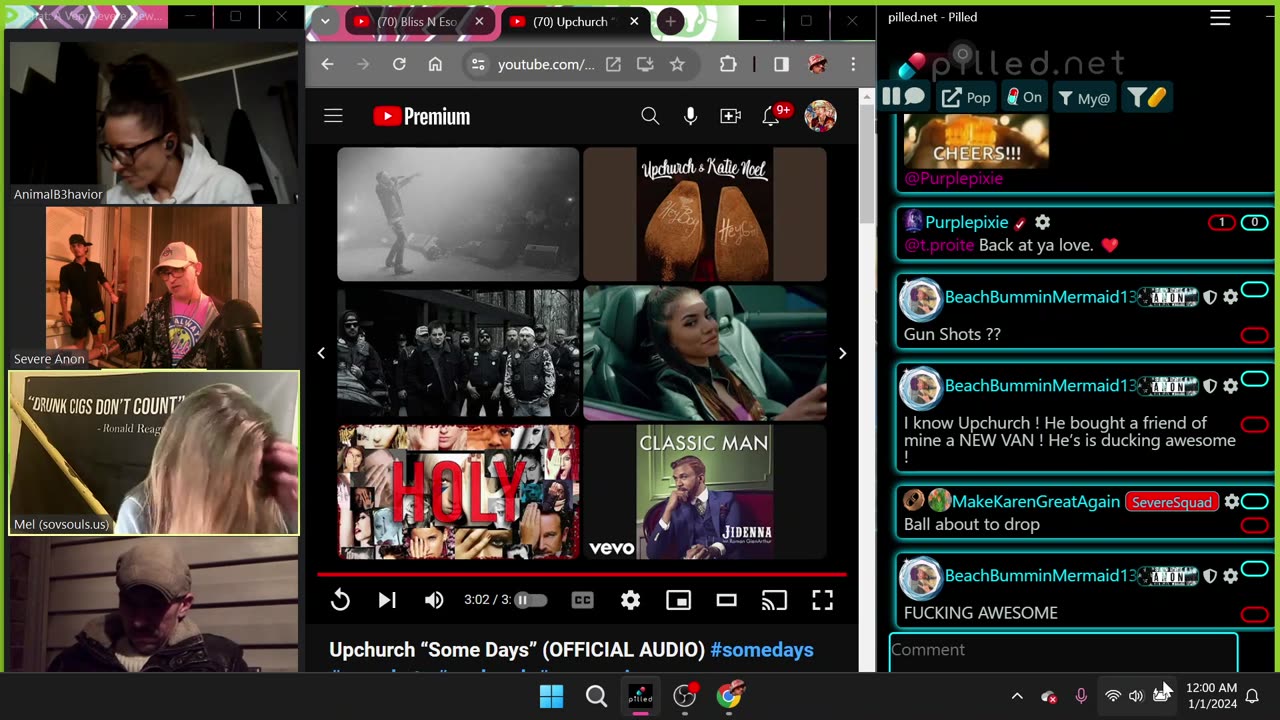The height and width of the screenshot is (720, 1280).
Task: Filter chat by My@ mentions
Action: point(1084,97)
